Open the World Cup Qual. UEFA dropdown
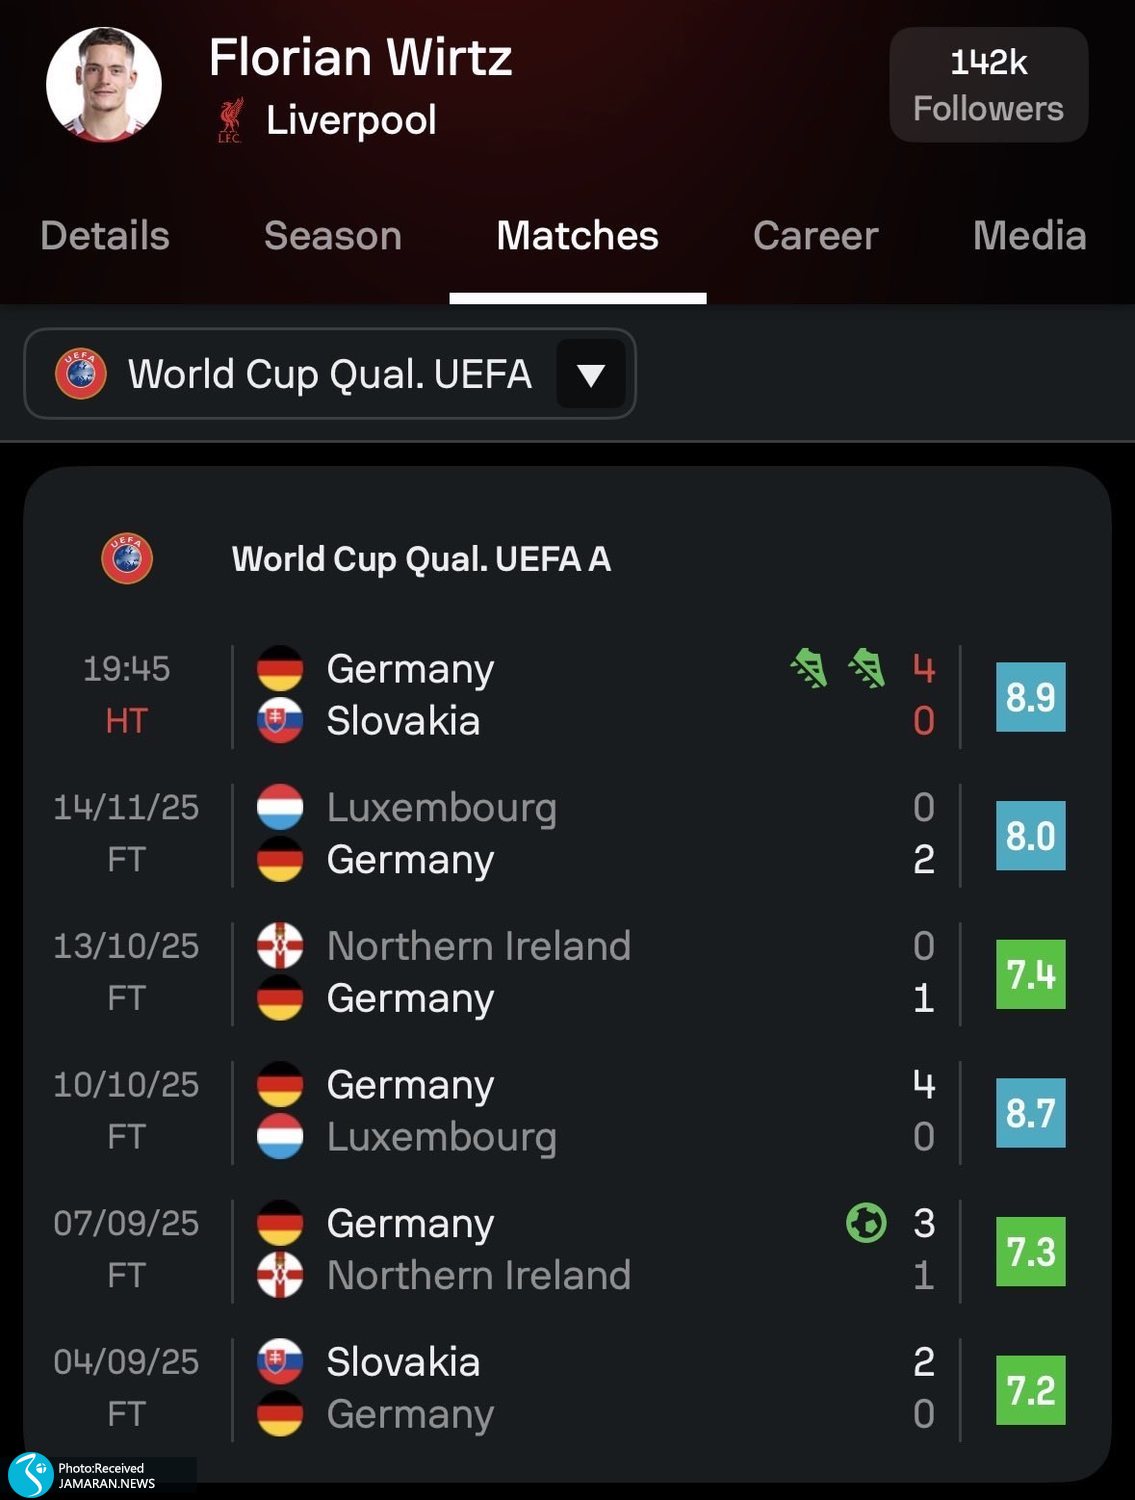Viewport: 1135px width, 1500px height. (x=329, y=374)
